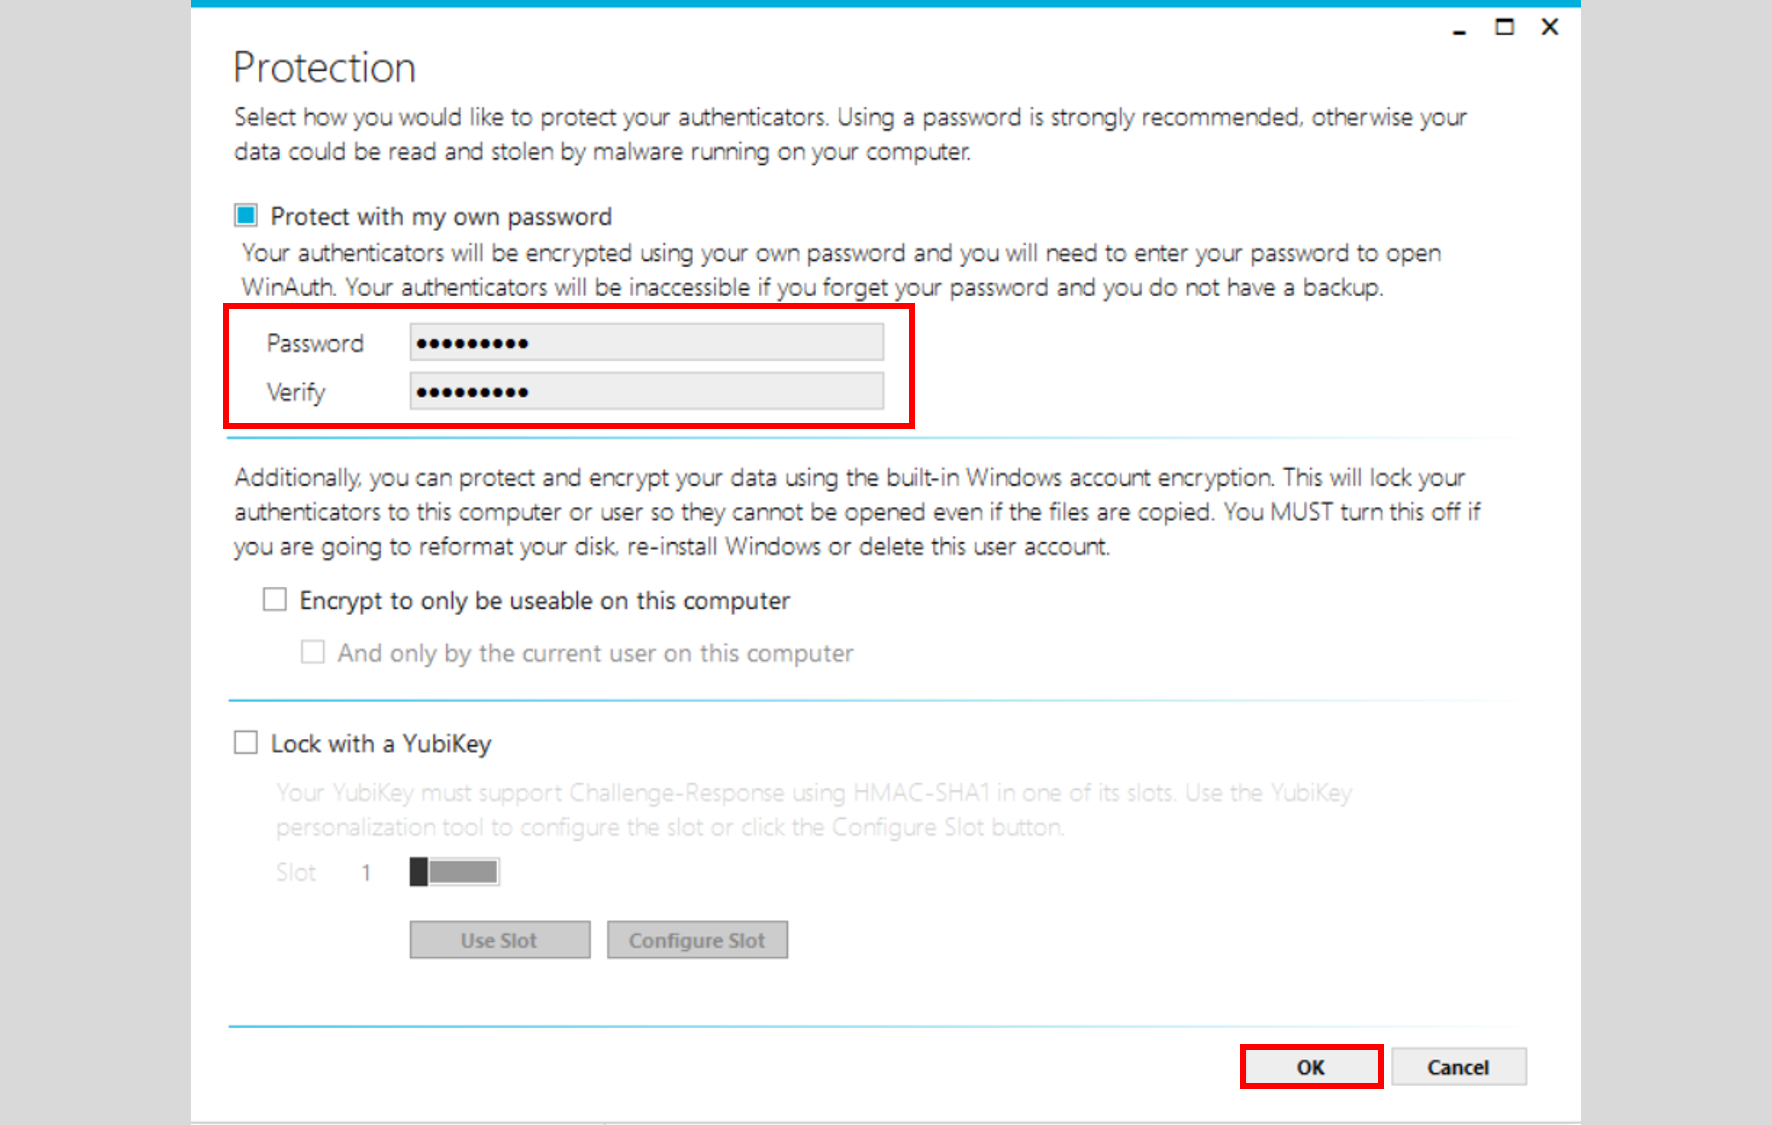Screen dimensions: 1772x1125
Task: Click the 'And only by the current user' label
Action: (595, 654)
